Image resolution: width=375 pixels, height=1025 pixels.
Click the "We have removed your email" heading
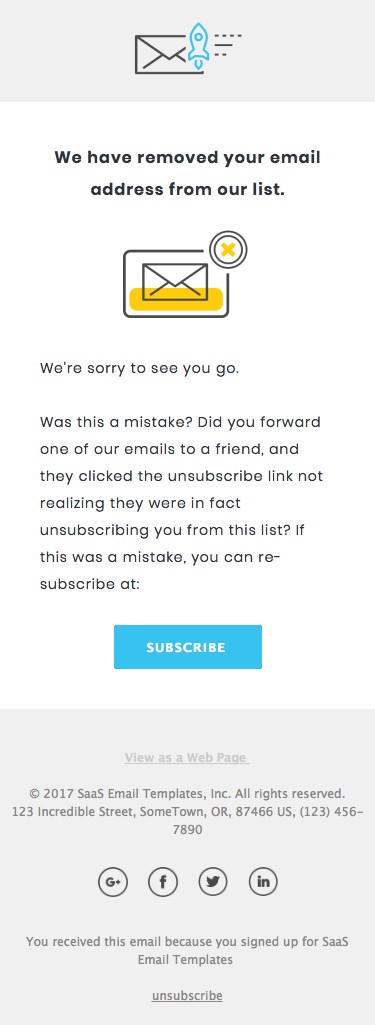click(188, 158)
